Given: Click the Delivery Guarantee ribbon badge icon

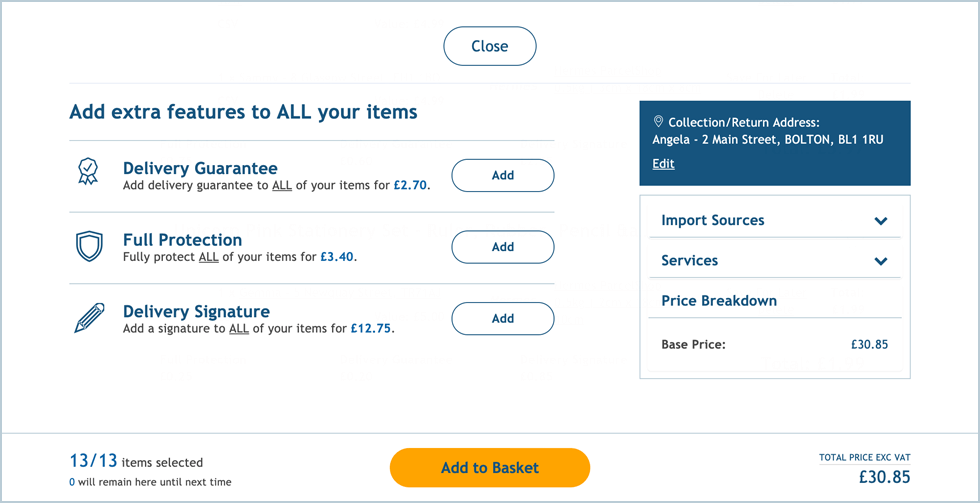Looking at the screenshot, I should click(x=89, y=173).
